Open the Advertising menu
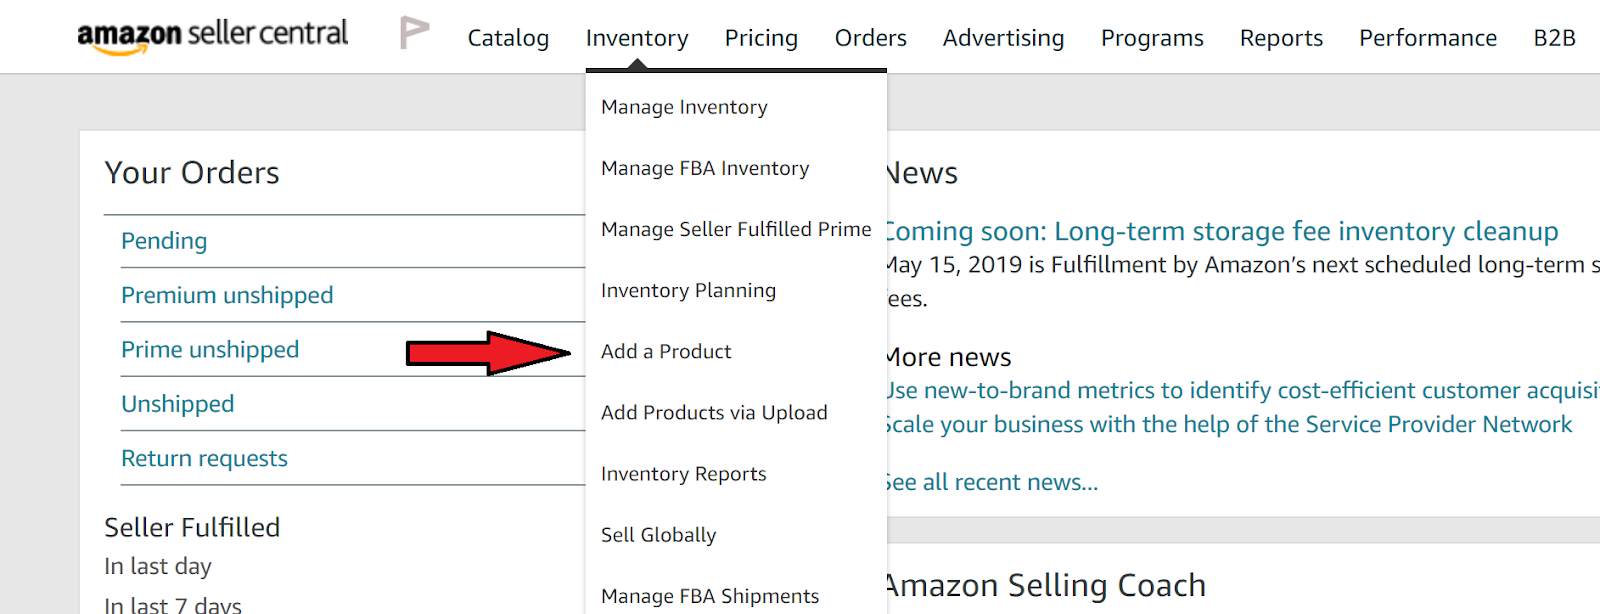1600x614 pixels. click(x=1003, y=38)
